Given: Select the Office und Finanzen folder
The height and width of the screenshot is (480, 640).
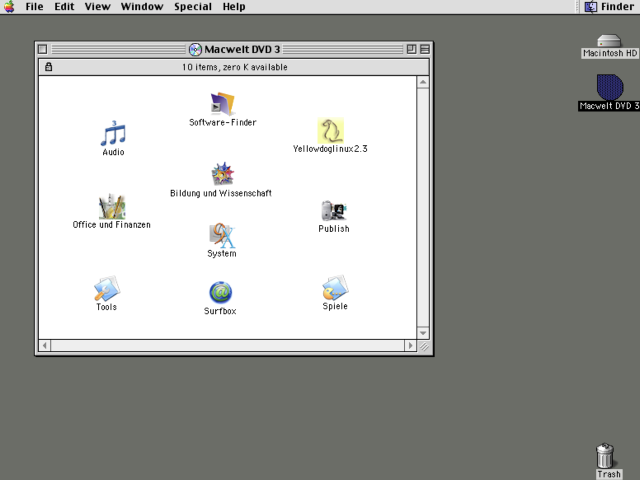Looking at the screenshot, I should tap(112, 207).
